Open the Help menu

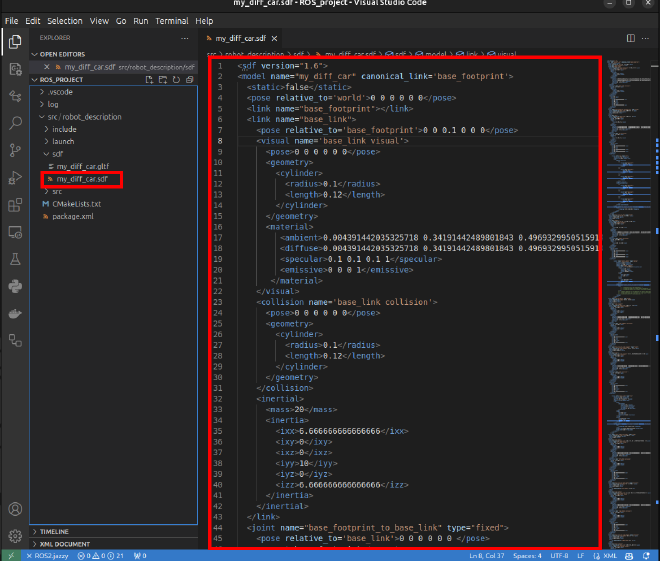204,21
